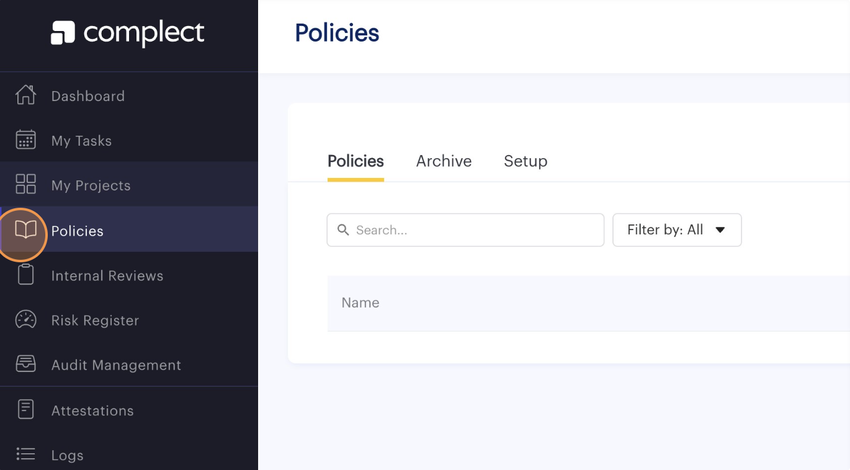
Task: Click the Dashboard house icon
Action: pyautogui.click(x=26, y=95)
